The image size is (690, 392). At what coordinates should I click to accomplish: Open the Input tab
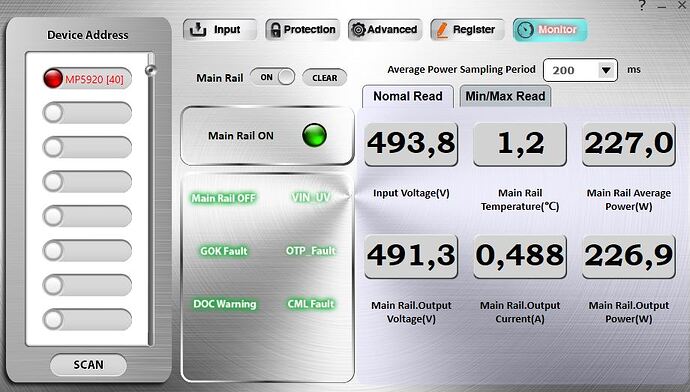pyautogui.click(x=220, y=29)
